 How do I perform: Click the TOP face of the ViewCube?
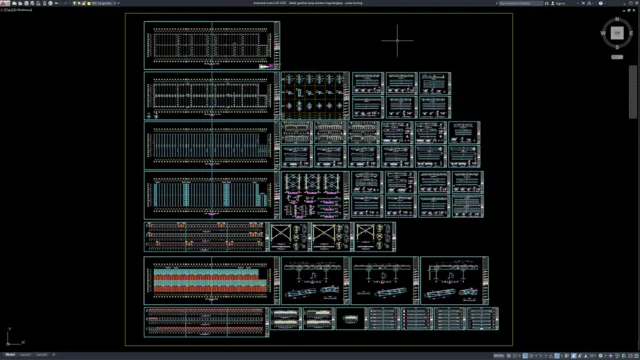[617, 33]
